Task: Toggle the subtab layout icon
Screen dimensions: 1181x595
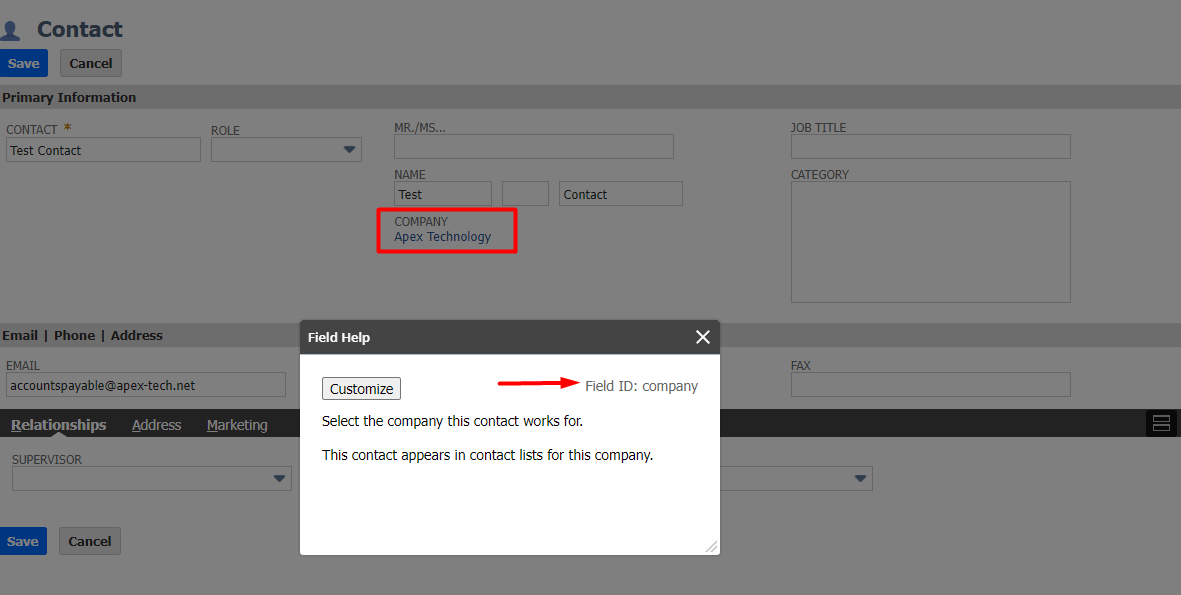Action: (x=1161, y=424)
